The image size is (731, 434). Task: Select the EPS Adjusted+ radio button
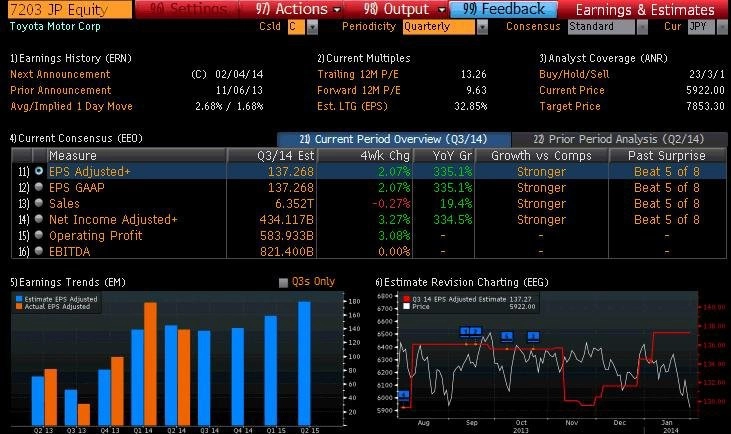tap(39, 172)
